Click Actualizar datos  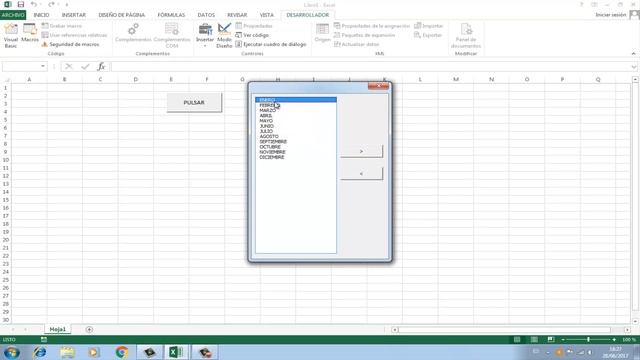click(x=357, y=44)
